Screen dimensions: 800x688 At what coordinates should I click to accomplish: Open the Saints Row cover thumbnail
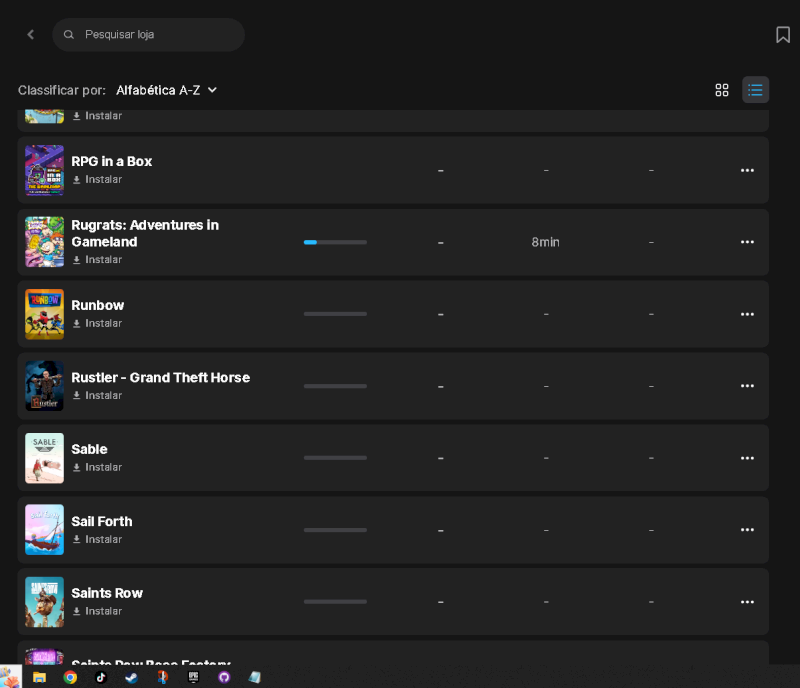click(x=44, y=602)
